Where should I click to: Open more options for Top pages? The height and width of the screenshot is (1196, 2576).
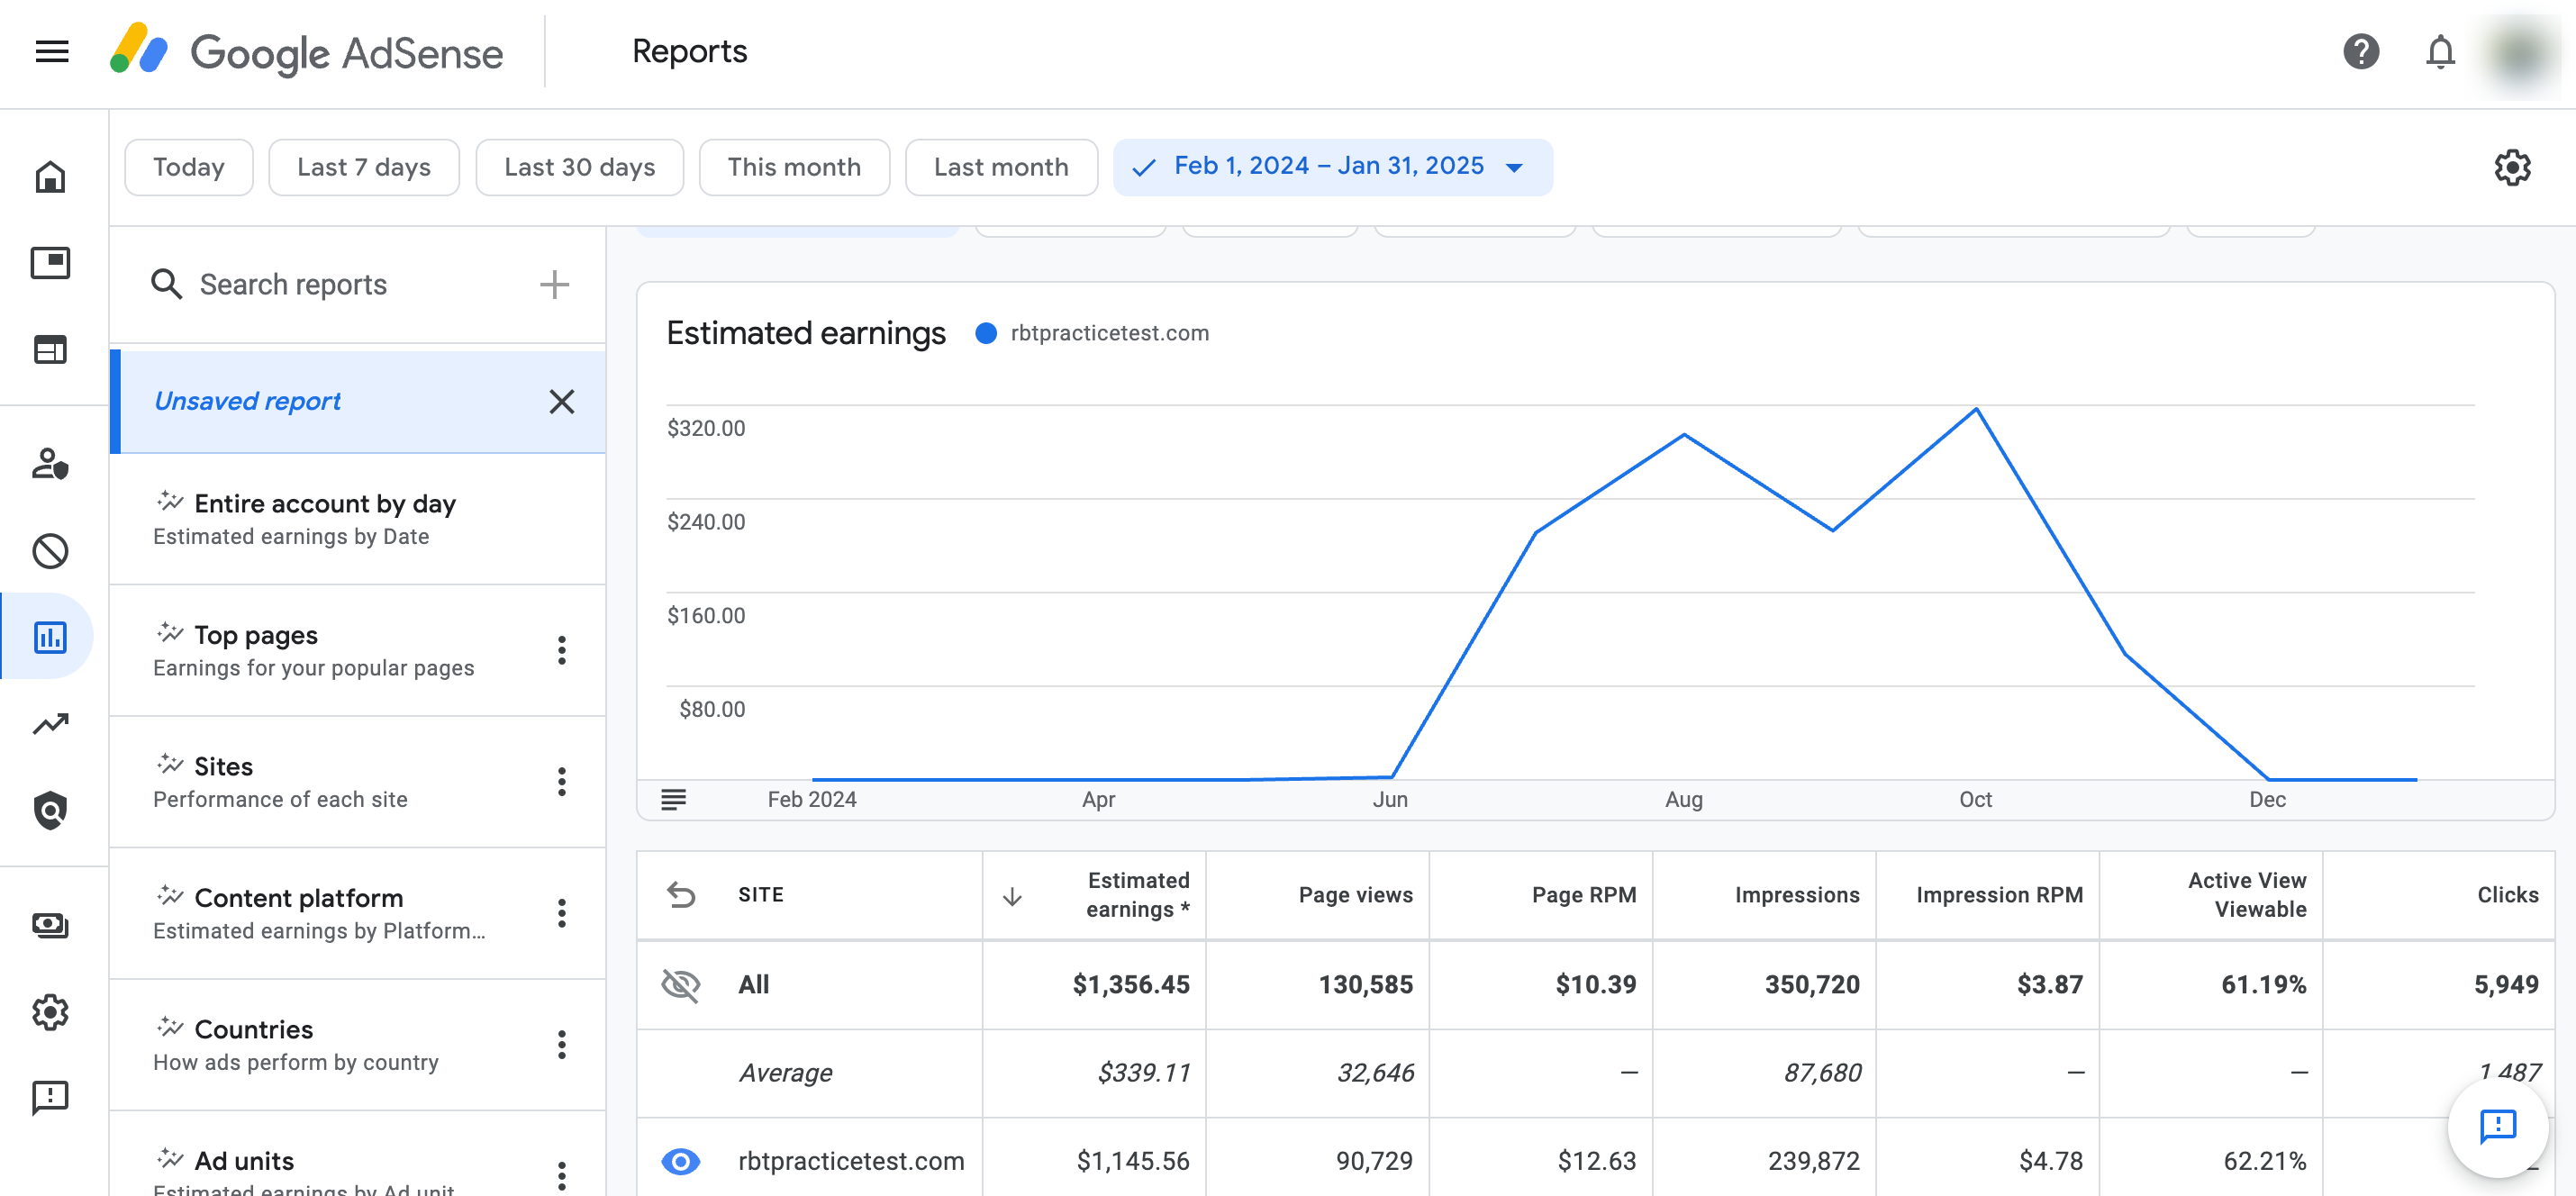(x=562, y=650)
